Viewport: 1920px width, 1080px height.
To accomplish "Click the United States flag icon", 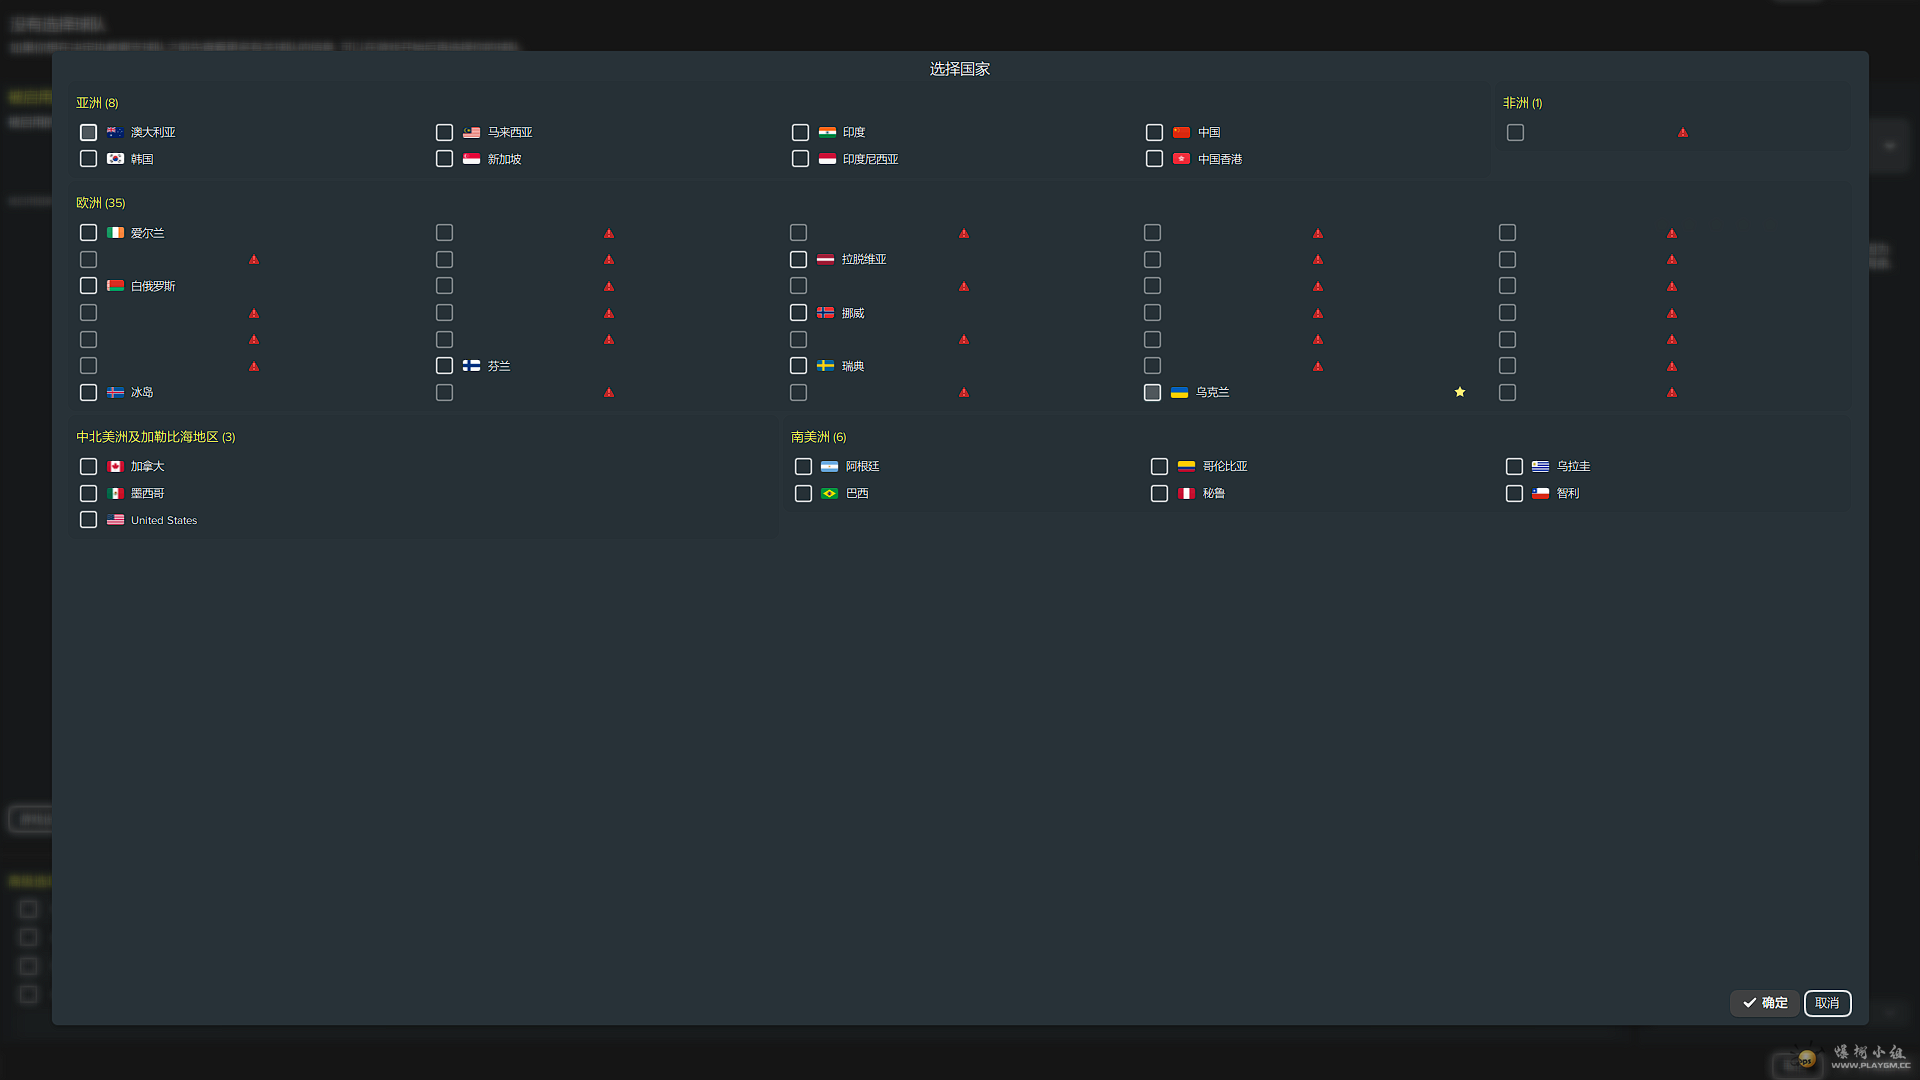I will (x=115, y=520).
